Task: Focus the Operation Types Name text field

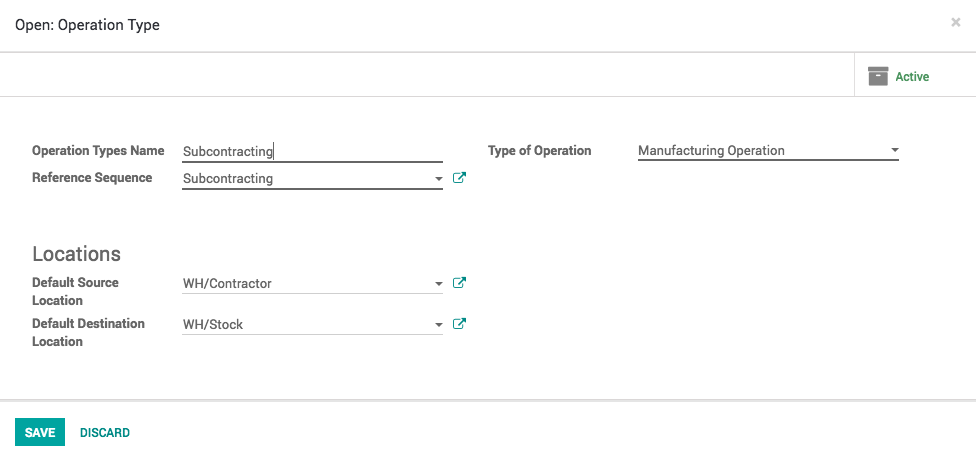Action: (x=310, y=151)
